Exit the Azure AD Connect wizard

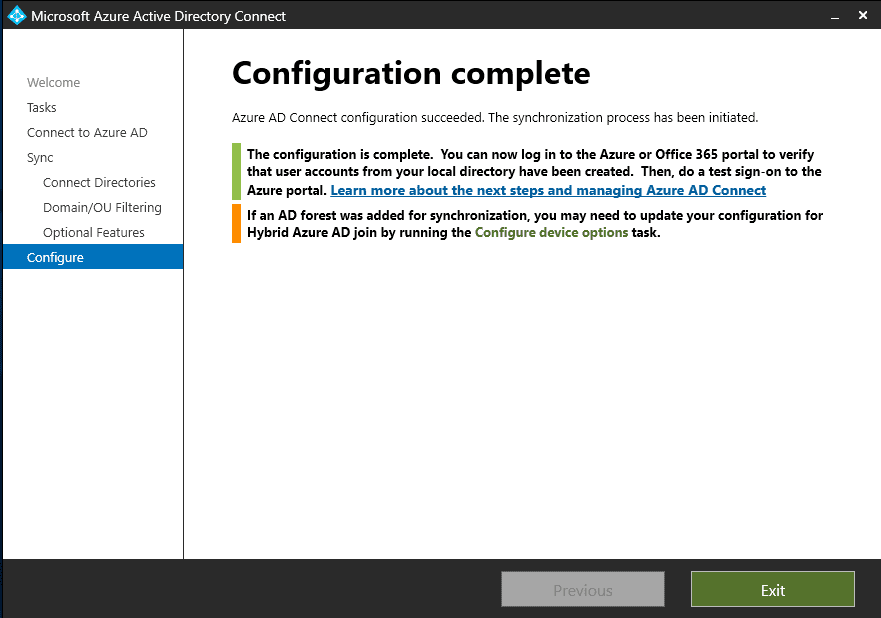coord(773,589)
